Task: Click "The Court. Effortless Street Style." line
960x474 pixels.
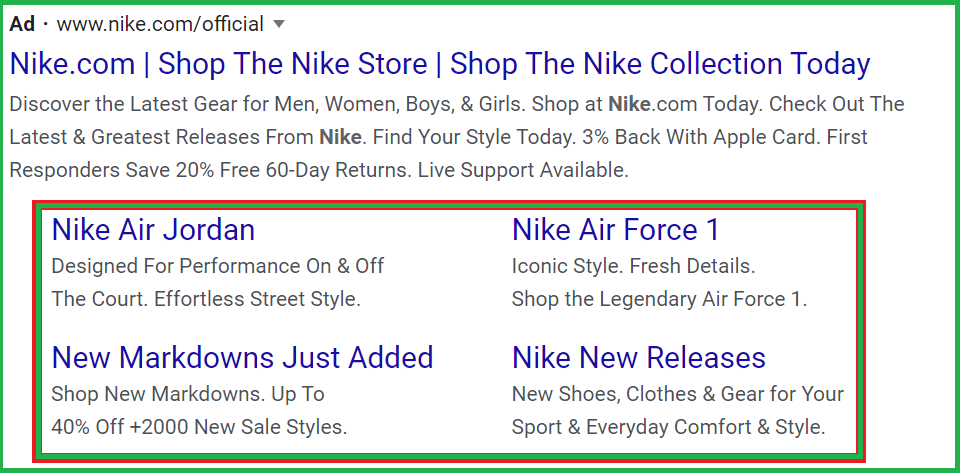Action: point(205,299)
